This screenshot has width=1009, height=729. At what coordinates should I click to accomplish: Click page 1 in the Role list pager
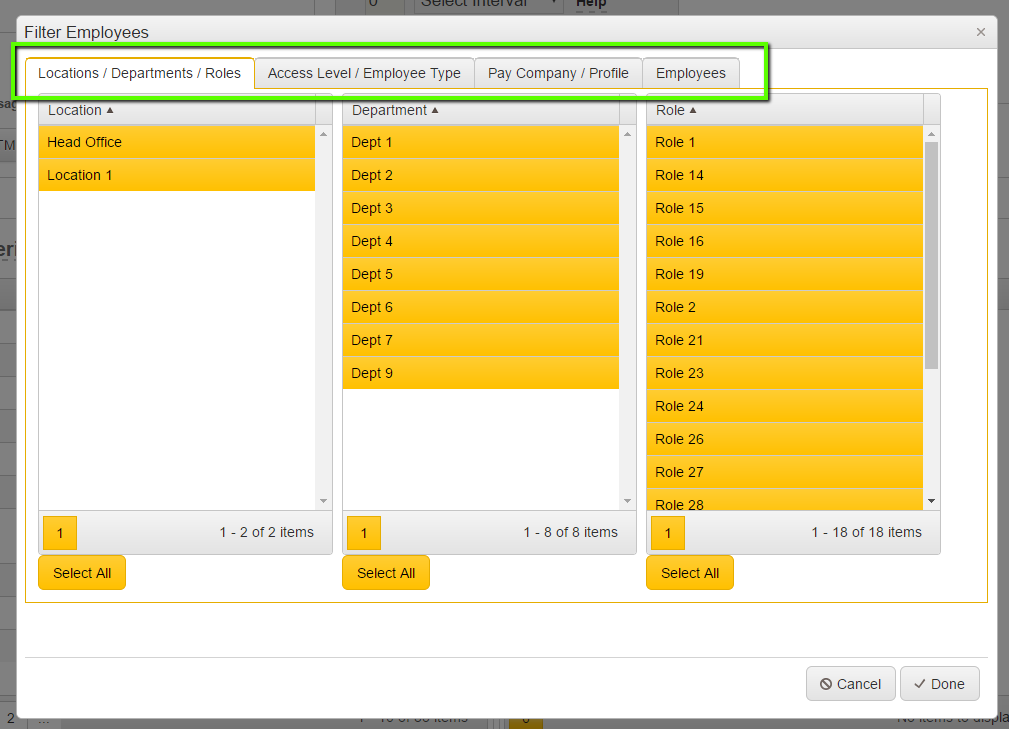(x=668, y=533)
